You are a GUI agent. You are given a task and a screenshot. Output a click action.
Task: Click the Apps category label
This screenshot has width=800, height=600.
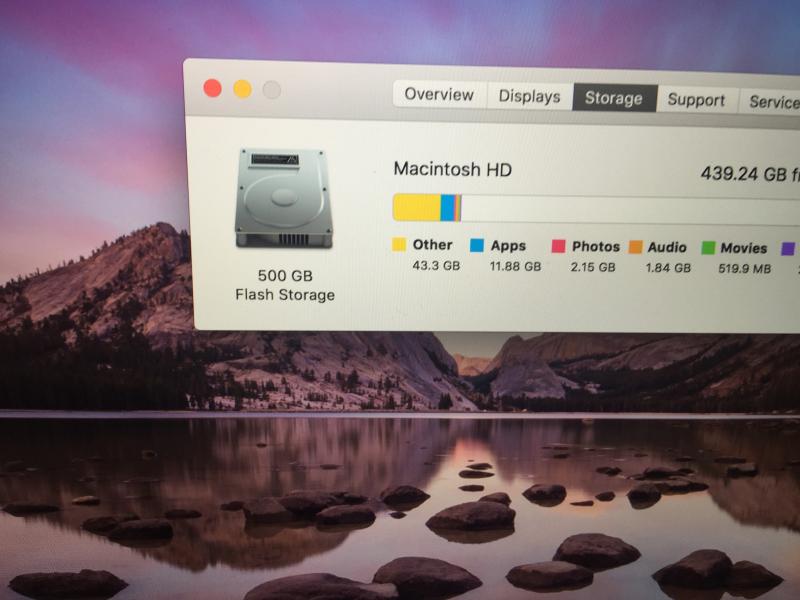(x=508, y=246)
